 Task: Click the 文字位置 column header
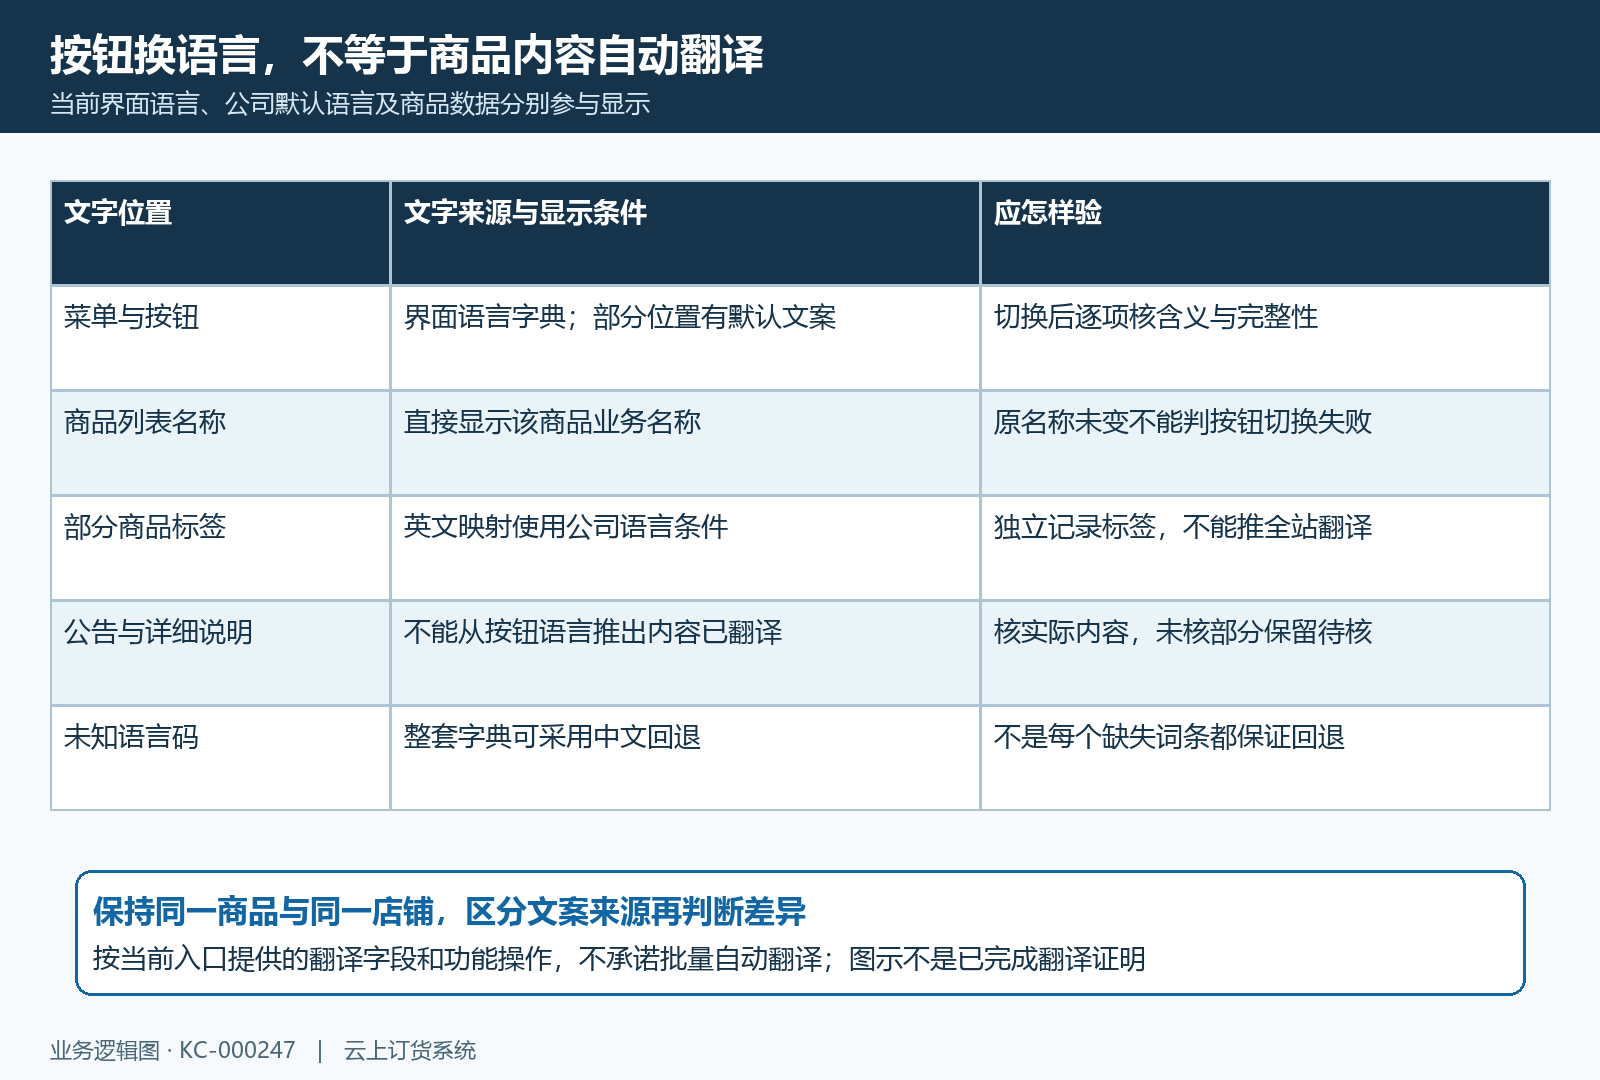220,233
